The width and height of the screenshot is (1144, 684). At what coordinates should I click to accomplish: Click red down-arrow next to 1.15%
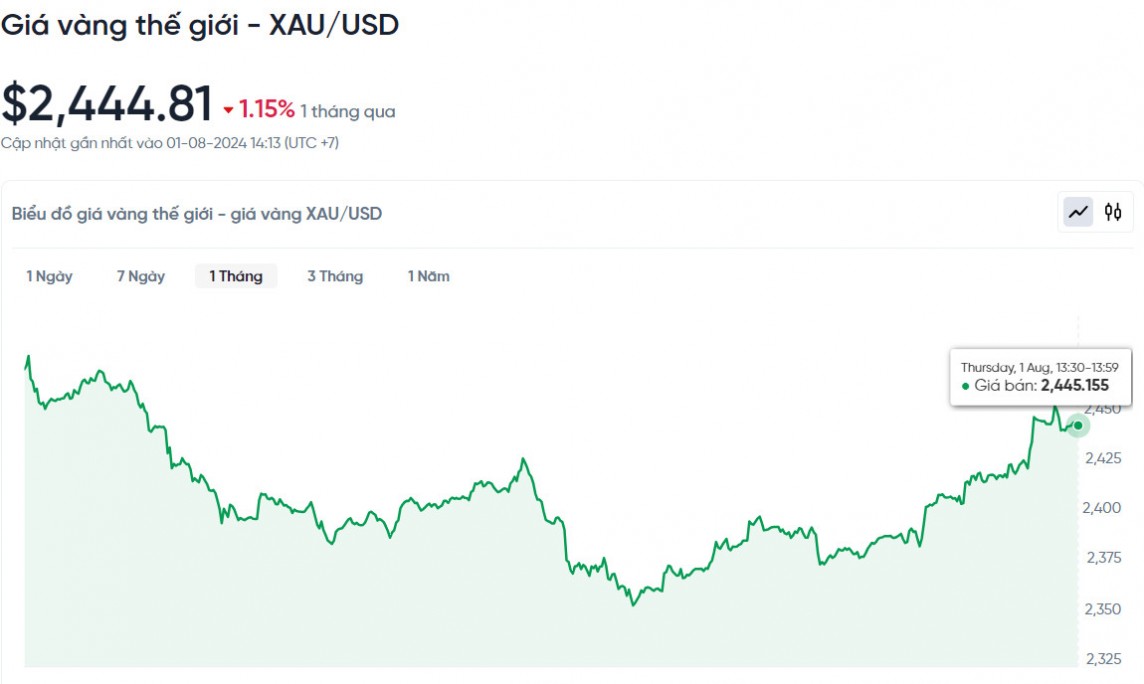coord(228,111)
